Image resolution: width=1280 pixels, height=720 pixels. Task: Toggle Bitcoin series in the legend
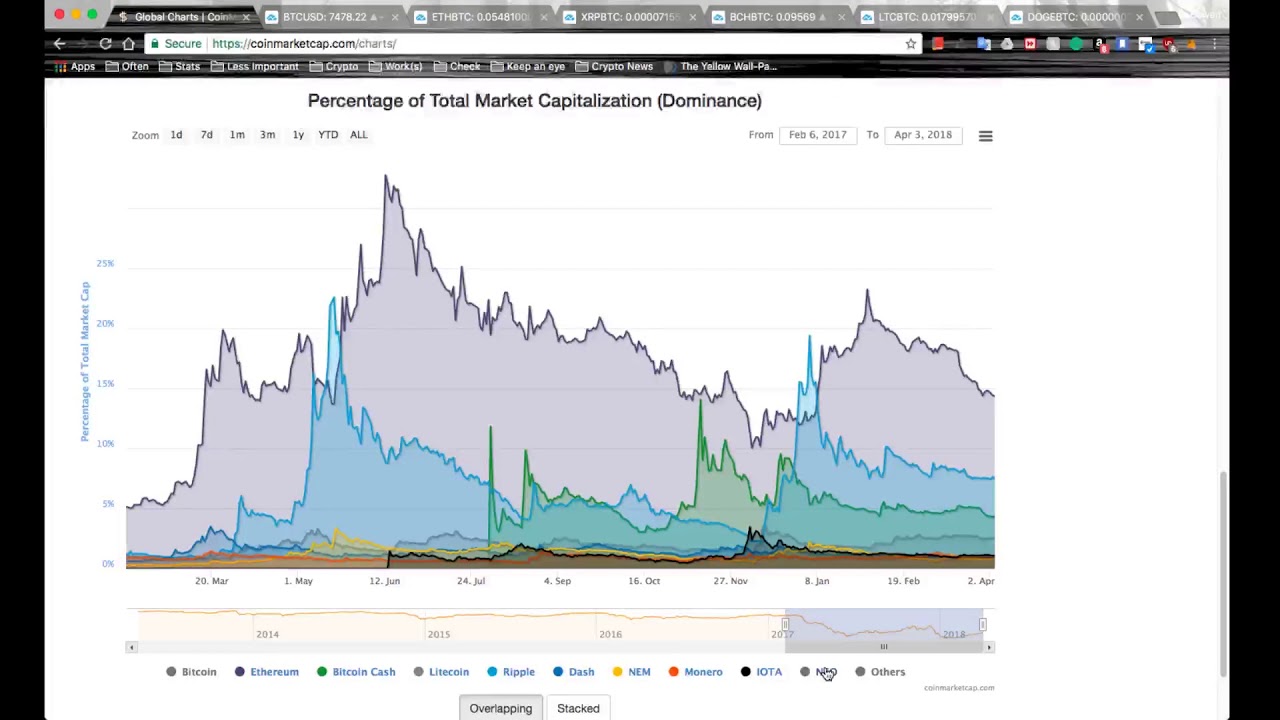point(191,672)
